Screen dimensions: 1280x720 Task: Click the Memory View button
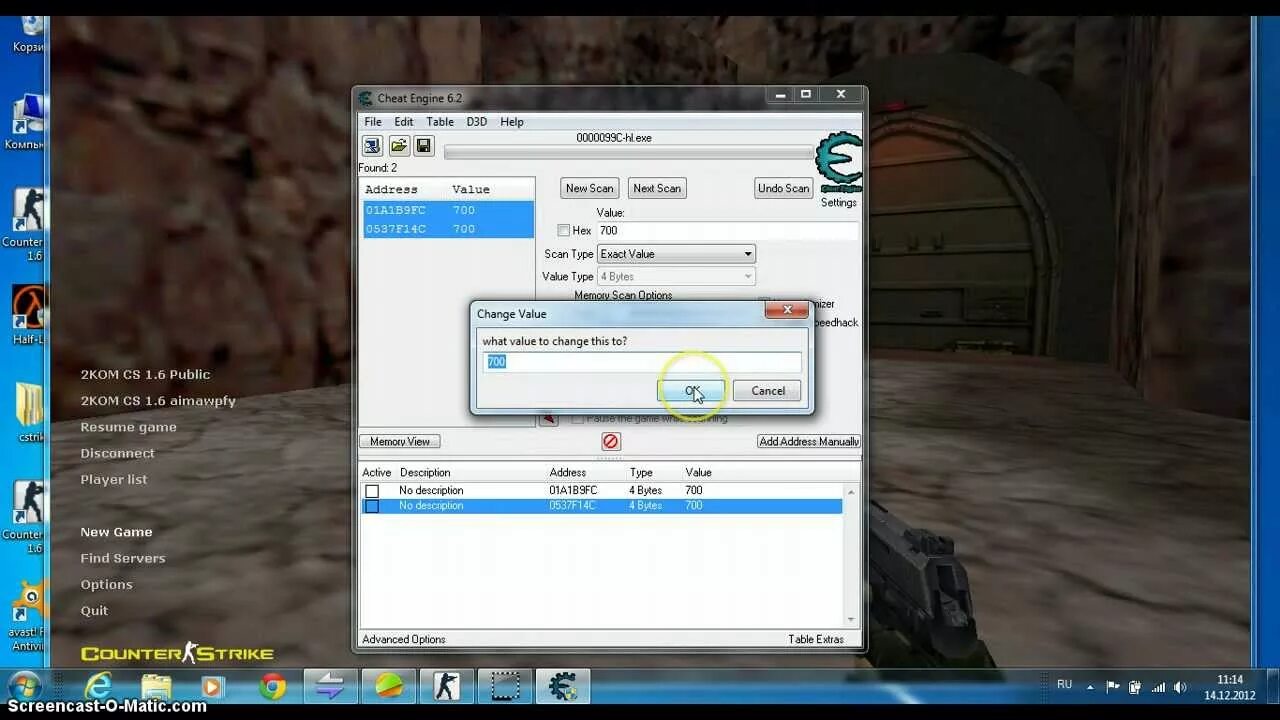(x=400, y=441)
